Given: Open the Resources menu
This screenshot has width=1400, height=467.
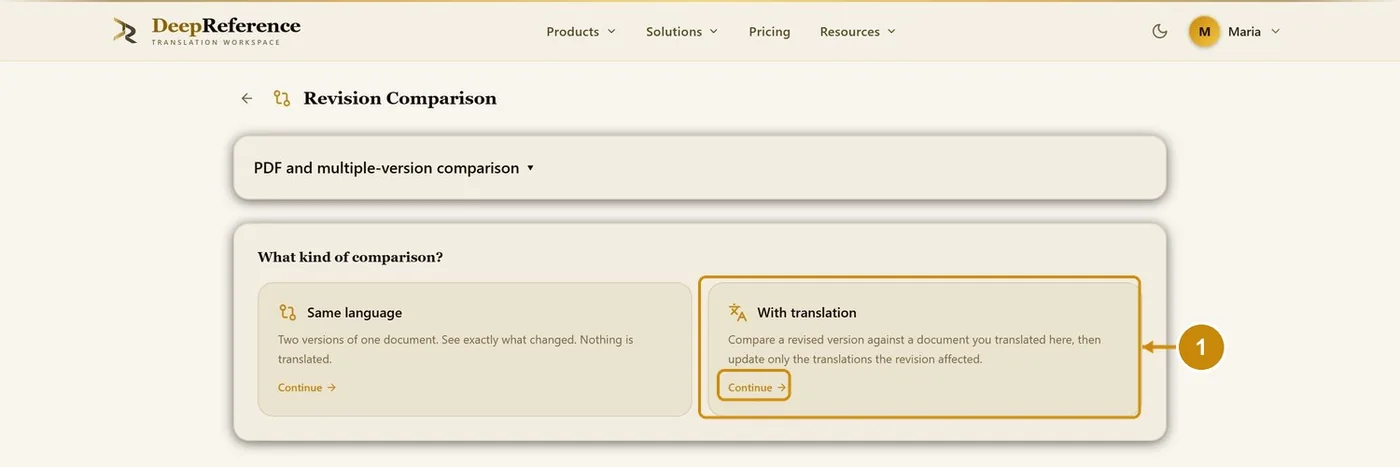Looking at the screenshot, I should [x=858, y=31].
